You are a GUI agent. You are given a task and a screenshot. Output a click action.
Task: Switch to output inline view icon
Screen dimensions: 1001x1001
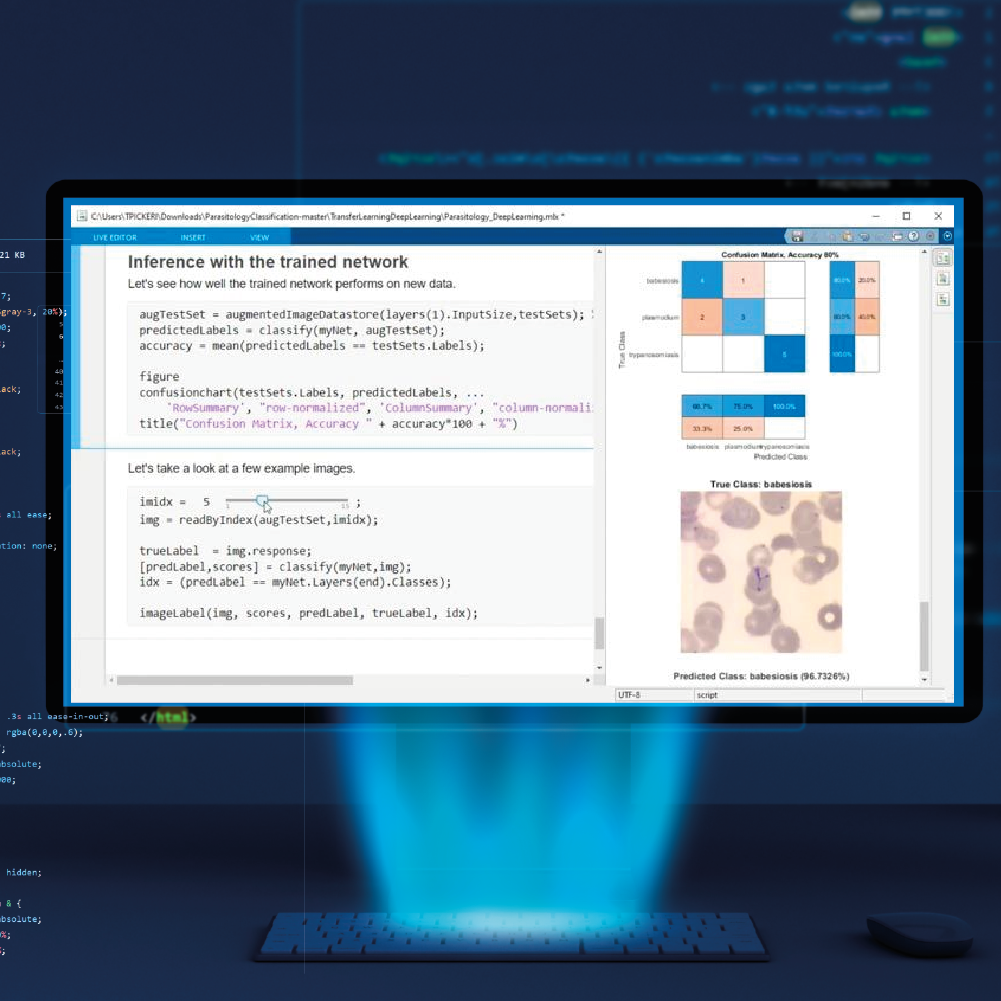(942, 279)
